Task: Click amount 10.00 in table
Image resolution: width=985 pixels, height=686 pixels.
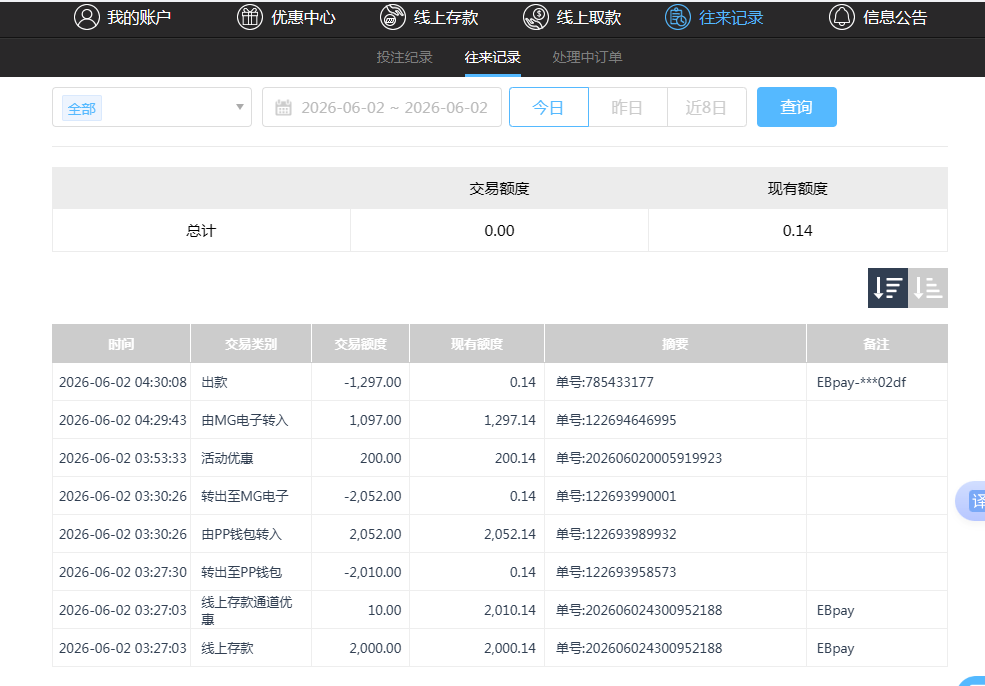Action: [384, 610]
